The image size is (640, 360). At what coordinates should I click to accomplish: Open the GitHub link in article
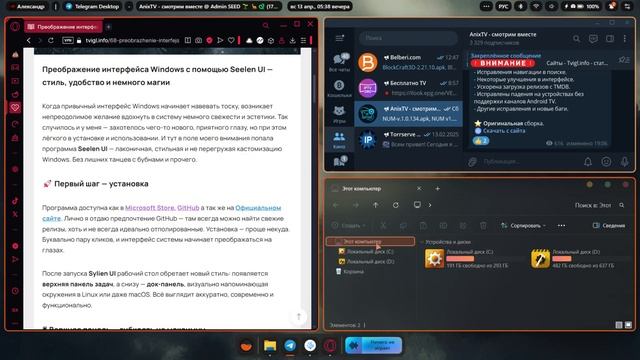[x=188, y=208]
